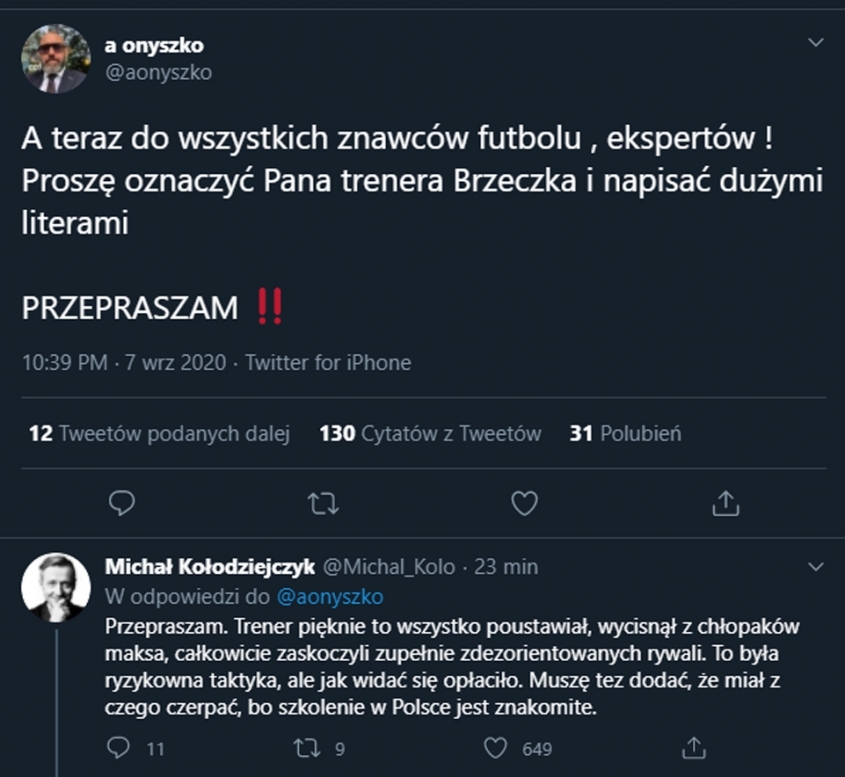Open the main tweet's chevron options menu
Image resolution: width=845 pixels, height=777 pixels.
click(x=816, y=43)
